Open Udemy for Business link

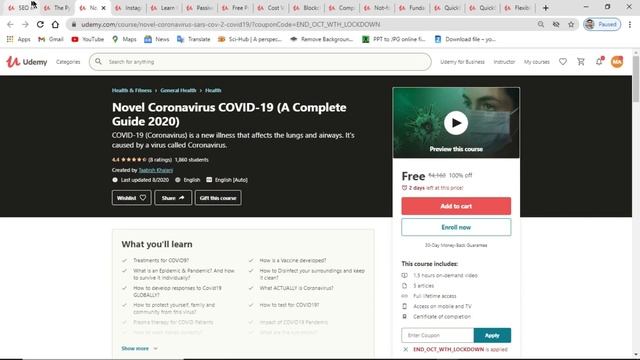pyautogui.click(x=462, y=62)
